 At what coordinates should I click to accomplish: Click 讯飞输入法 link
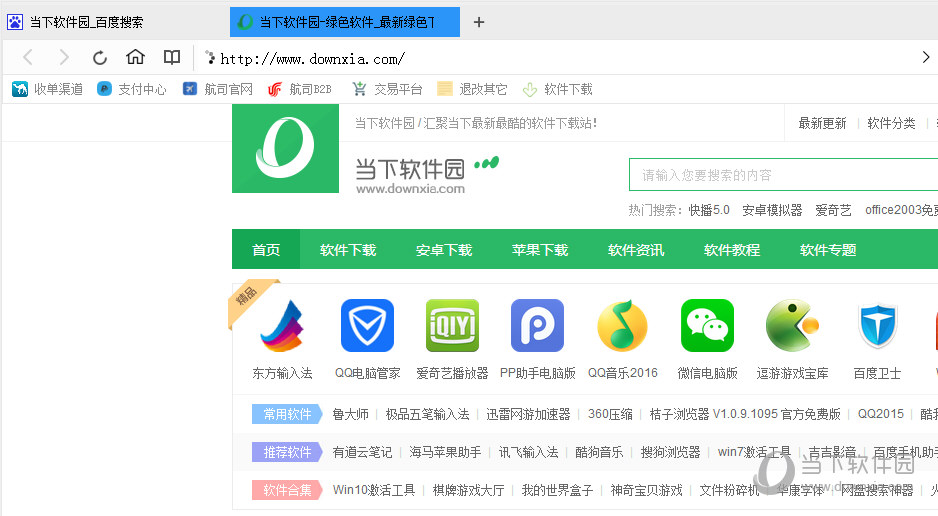(x=528, y=452)
